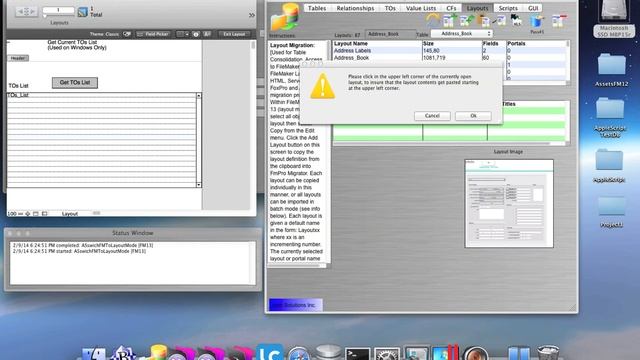Click the Layout Image preview thumbnail
640x360 pixels.
click(509, 203)
